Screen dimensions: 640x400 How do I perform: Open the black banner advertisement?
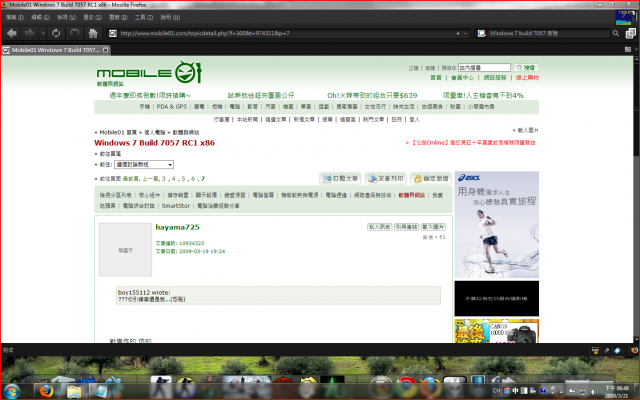pos(496,298)
